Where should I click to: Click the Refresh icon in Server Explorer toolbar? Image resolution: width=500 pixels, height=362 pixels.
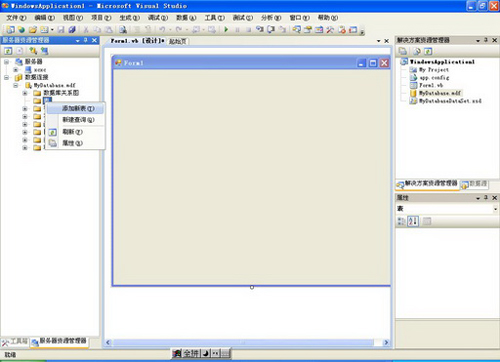[x=8, y=51]
